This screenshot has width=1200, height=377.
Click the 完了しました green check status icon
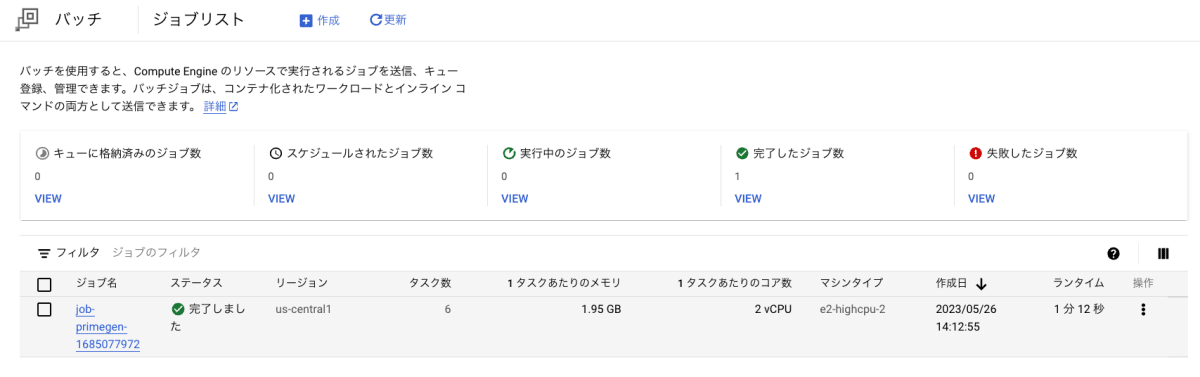(177, 310)
